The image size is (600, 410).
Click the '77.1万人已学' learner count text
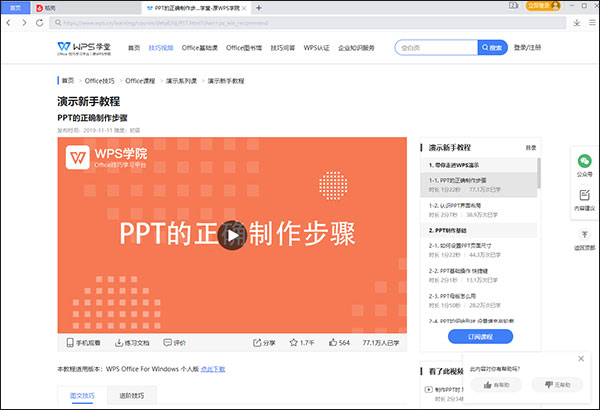(381, 343)
